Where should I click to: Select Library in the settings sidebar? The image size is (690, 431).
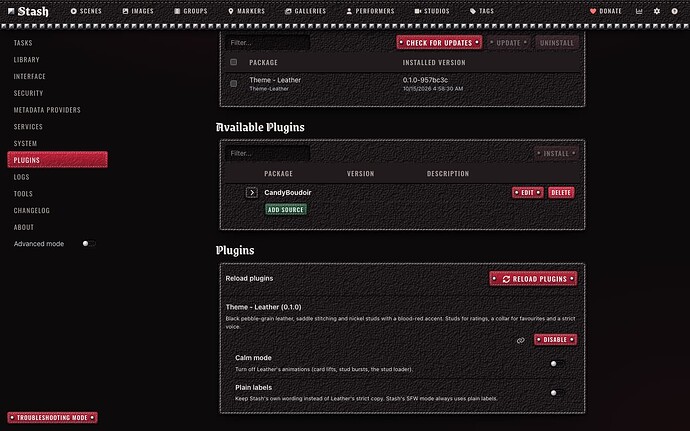point(57,59)
